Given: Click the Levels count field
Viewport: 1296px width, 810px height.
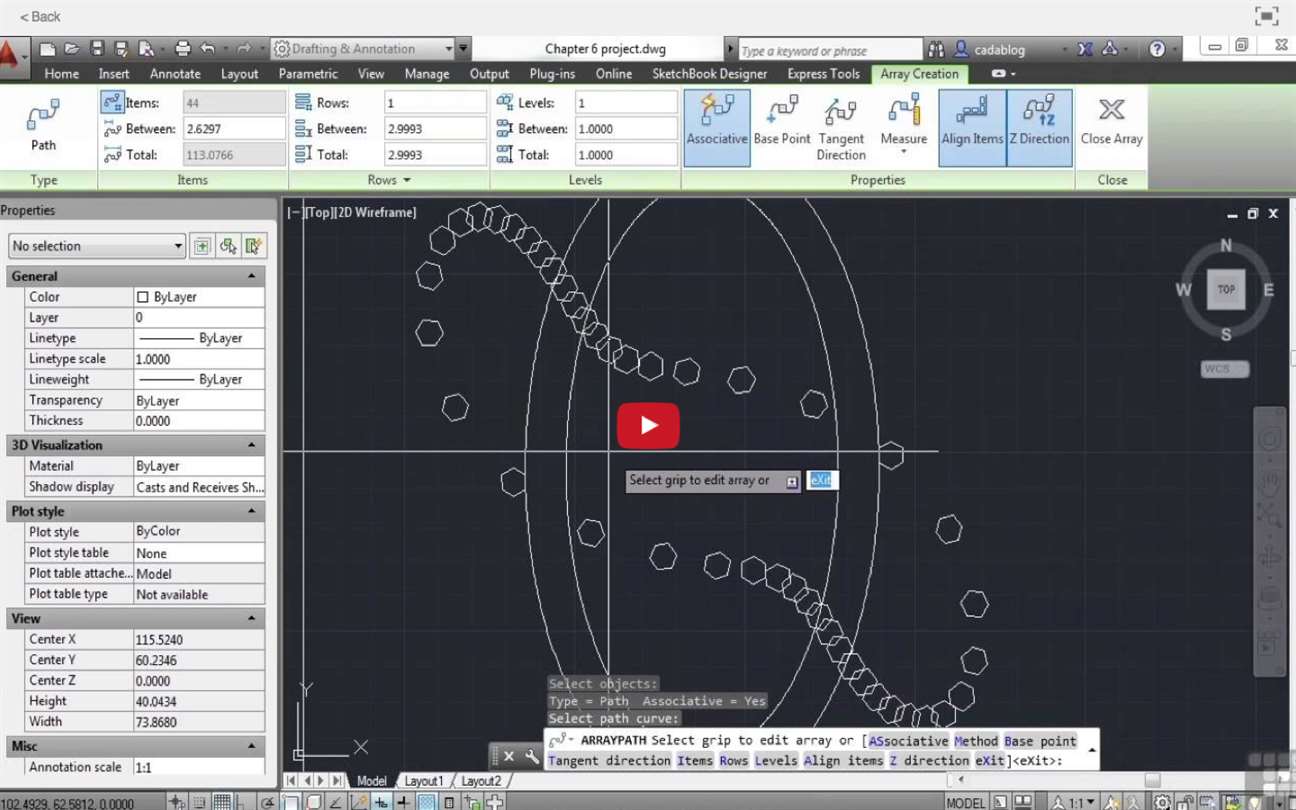Looking at the screenshot, I should [x=626, y=103].
